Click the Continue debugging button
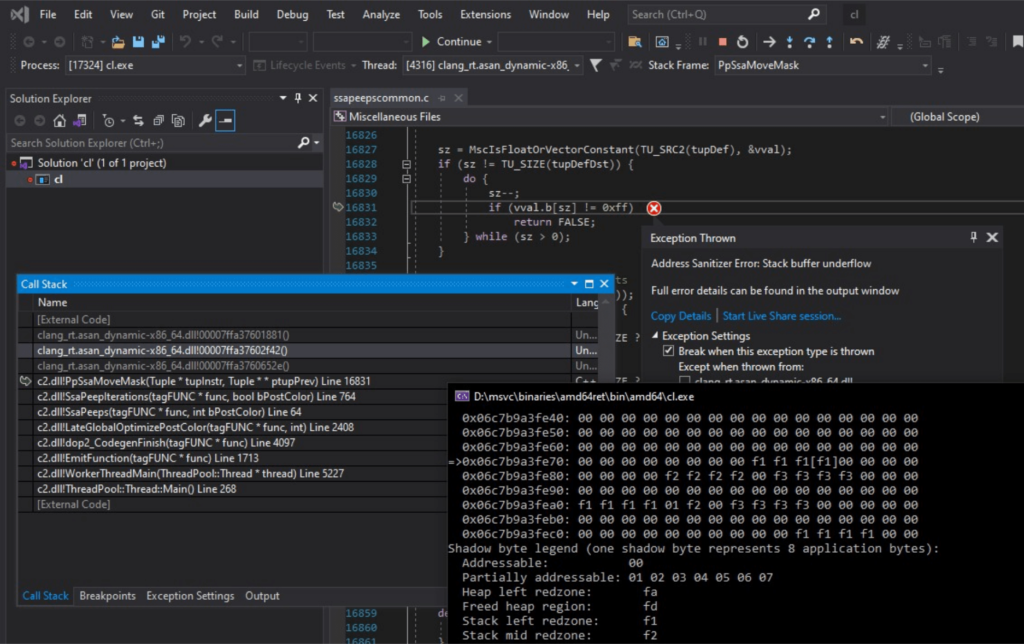This screenshot has height=644, width=1024. point(451,42)
